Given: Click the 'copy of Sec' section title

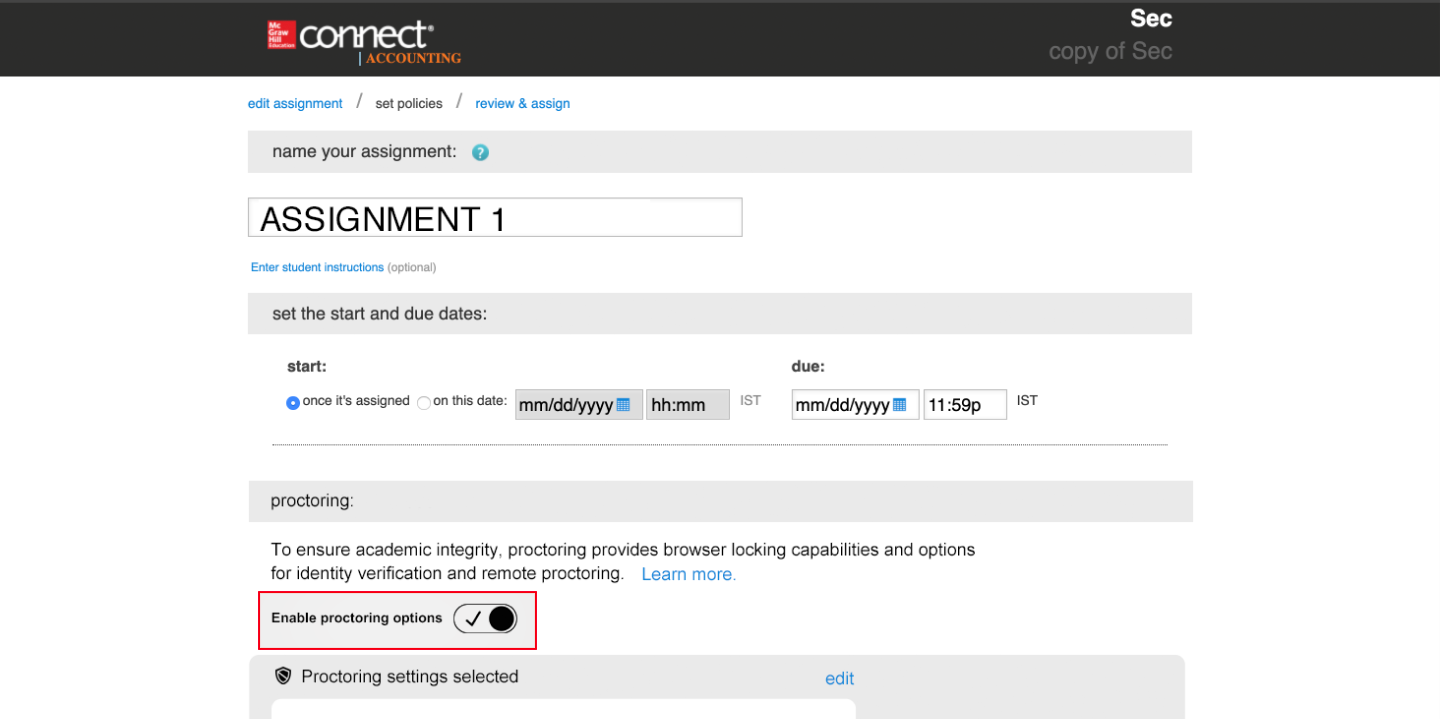Looking at the screenshot, I should 1110,52.
